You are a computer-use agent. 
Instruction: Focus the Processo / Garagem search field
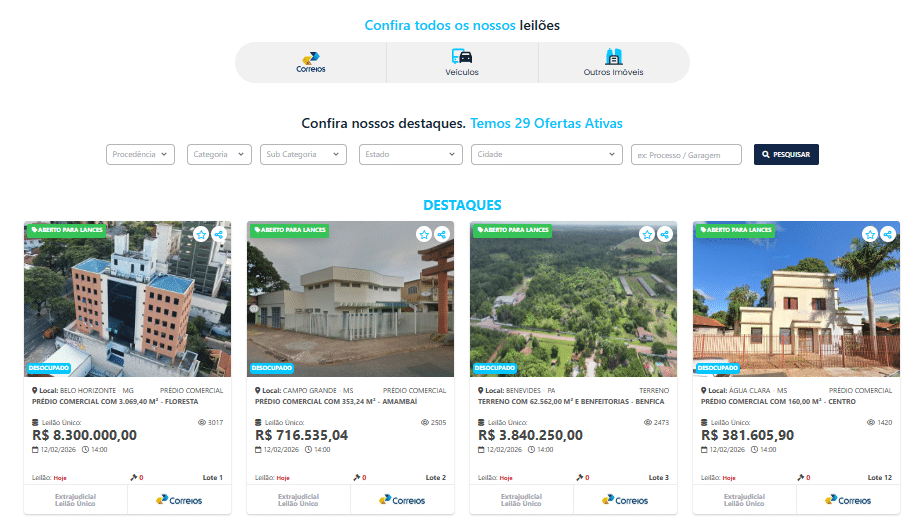686,155
